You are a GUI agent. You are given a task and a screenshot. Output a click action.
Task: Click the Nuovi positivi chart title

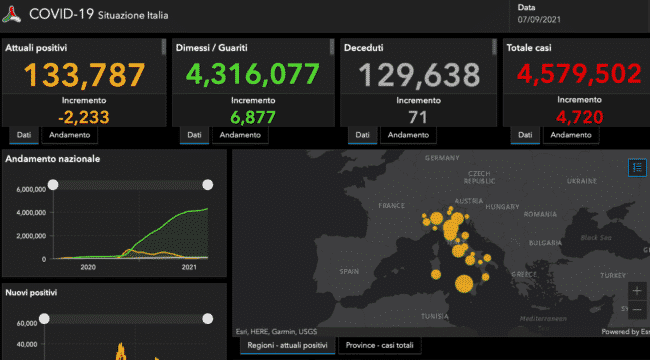tap(31, 293)
